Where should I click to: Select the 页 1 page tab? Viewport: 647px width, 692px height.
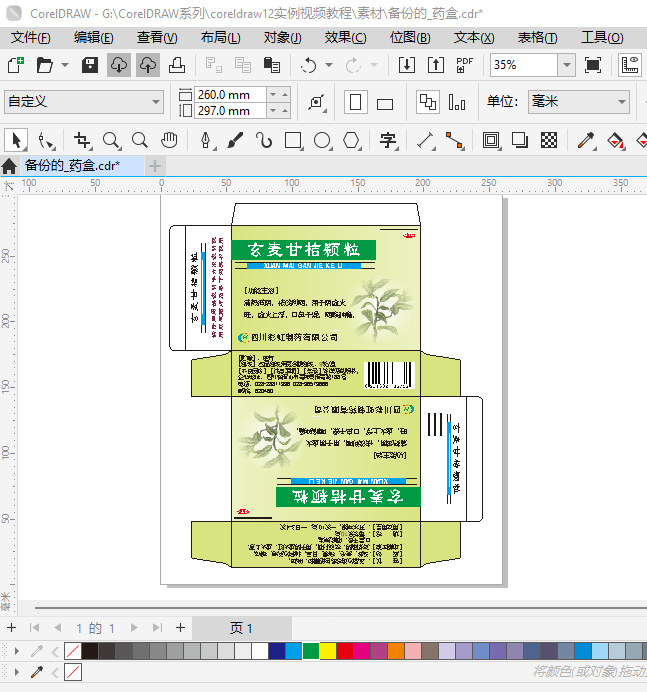[x=241, y=628]
